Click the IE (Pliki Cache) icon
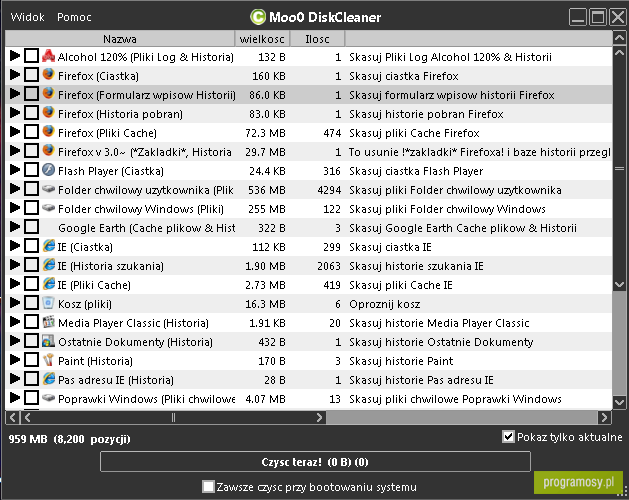The width and height of the screenshot is (629, 500). point(49,284)
